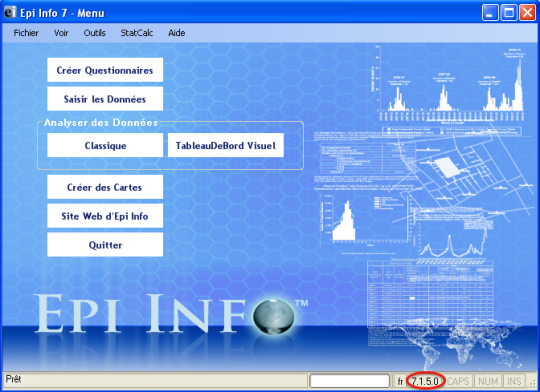Click the Créer des Cartes button
The height and width of the screenshot is (392, 540).
coord(105,187)
